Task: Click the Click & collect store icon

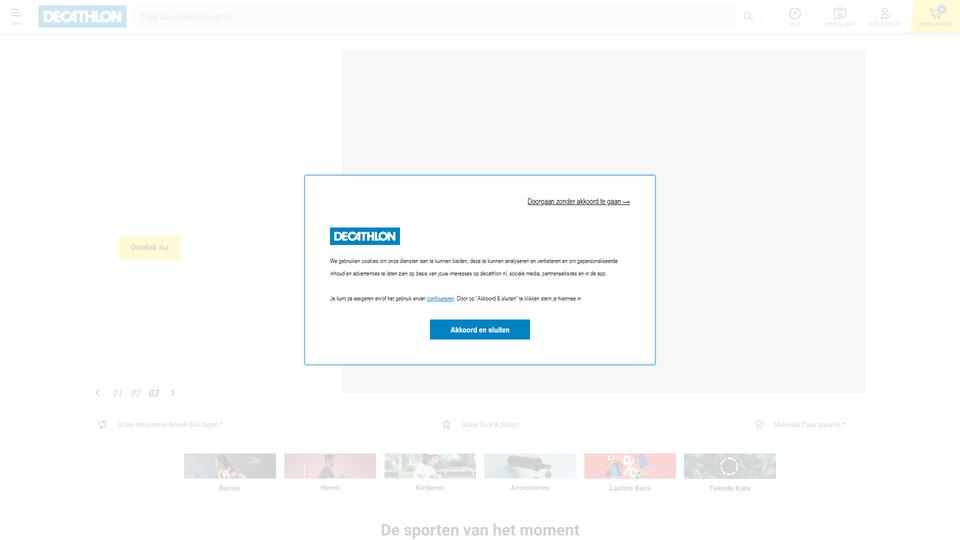Action: tap(446, 424)
